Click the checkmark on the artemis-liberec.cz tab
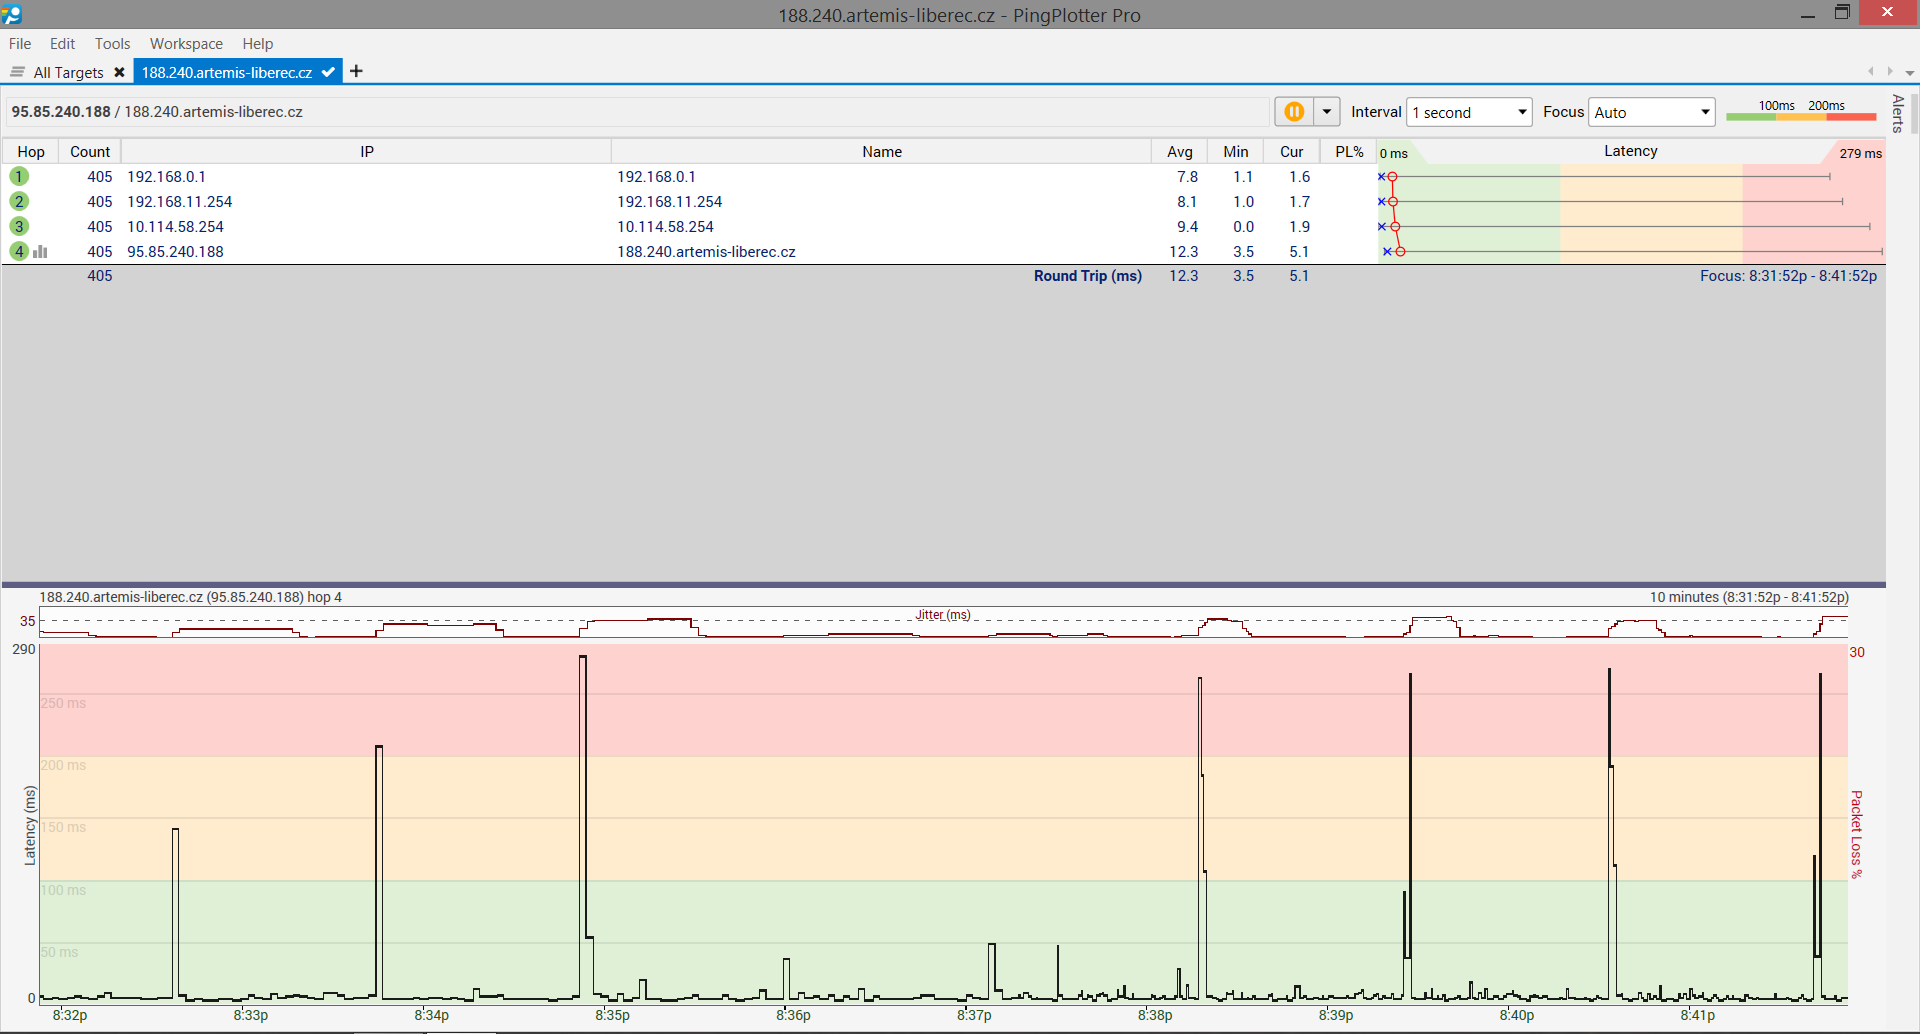Viewport: 1920px width, 1034px height. [x=328, y=72]
